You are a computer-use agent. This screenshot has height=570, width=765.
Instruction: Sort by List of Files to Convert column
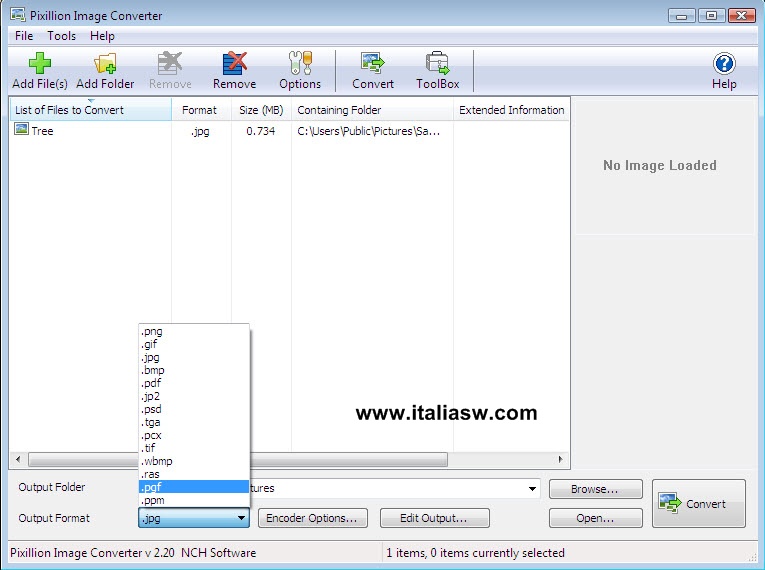90,110
